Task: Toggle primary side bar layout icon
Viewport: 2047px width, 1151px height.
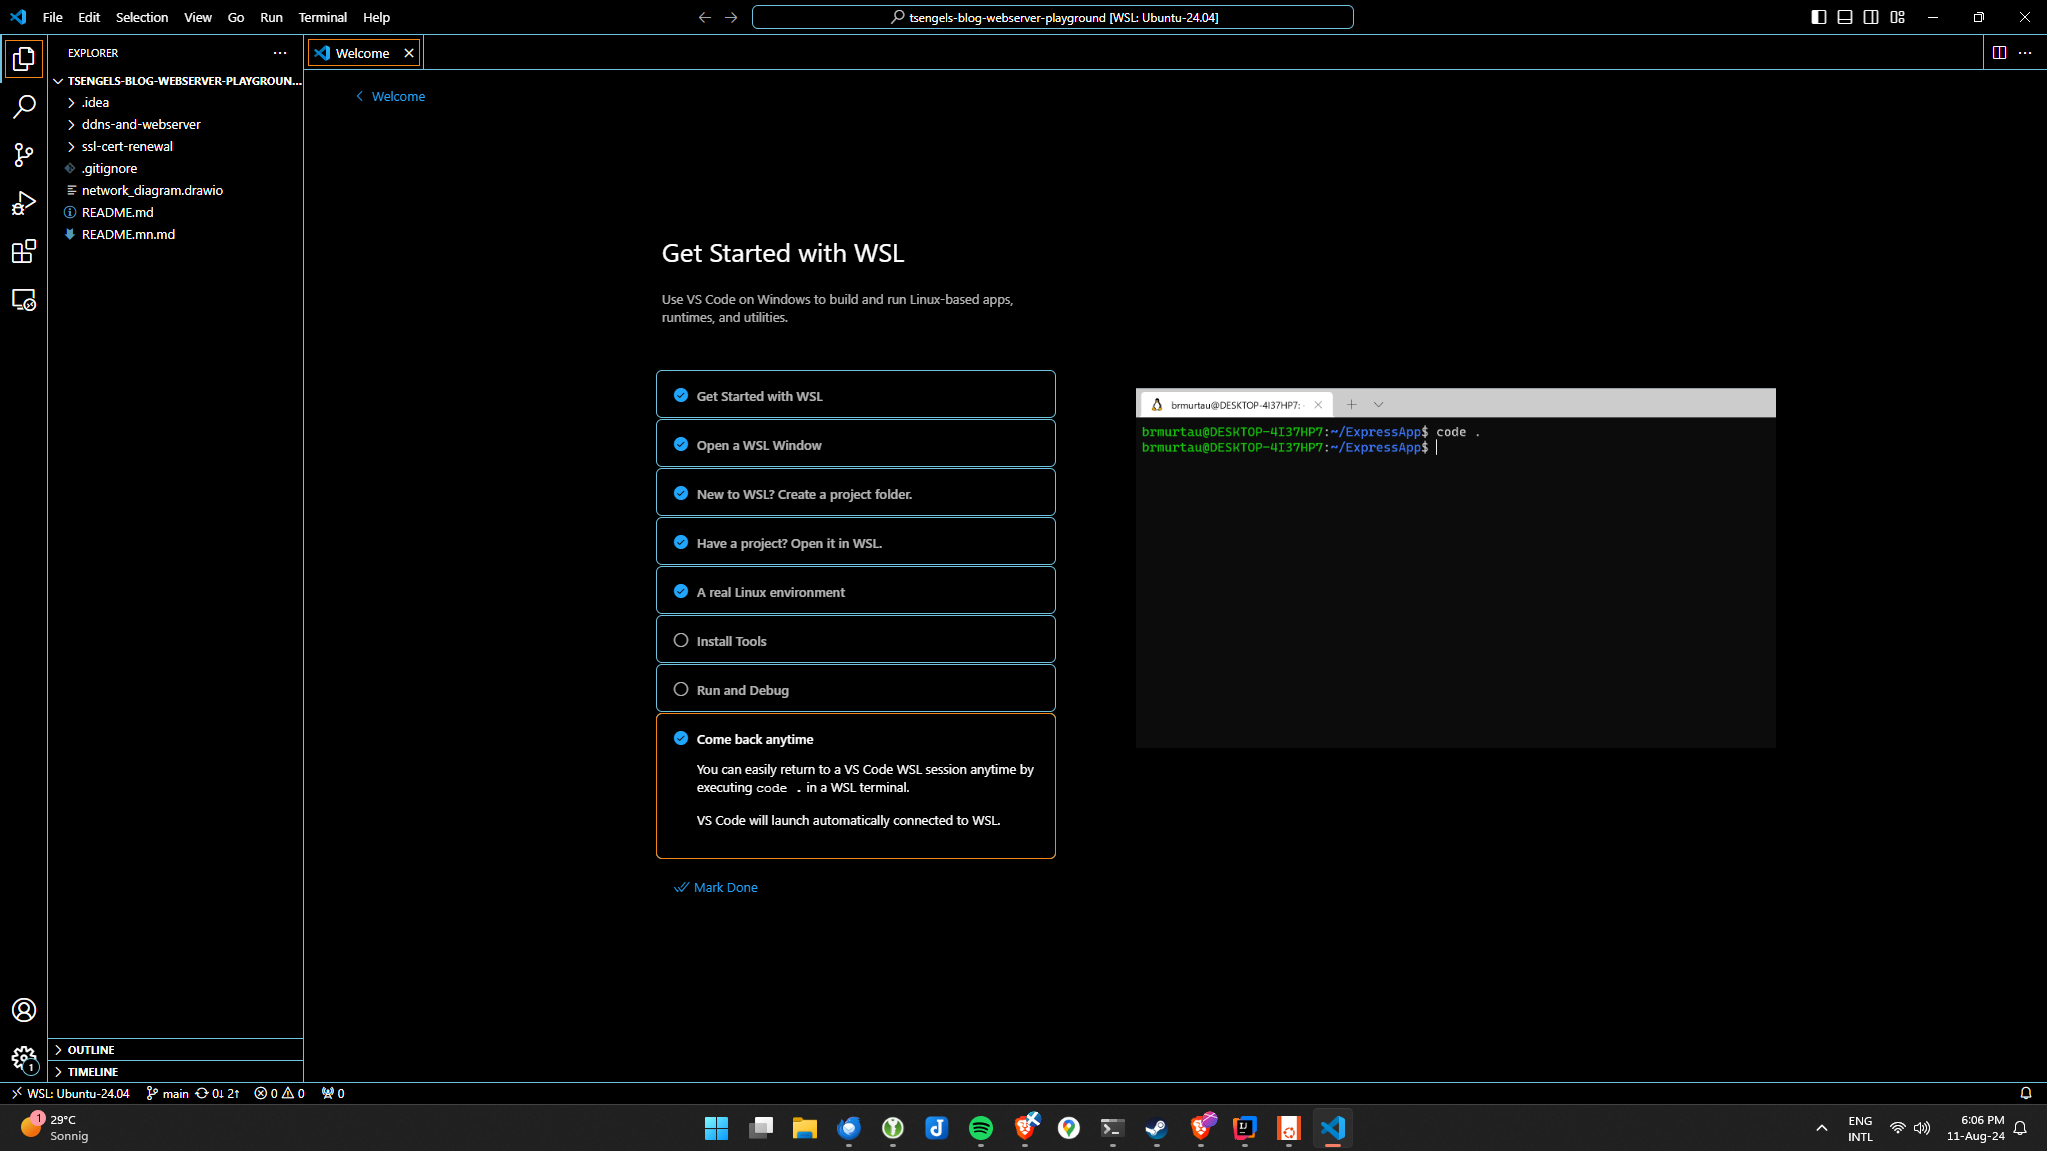Action: point(1819,17)
